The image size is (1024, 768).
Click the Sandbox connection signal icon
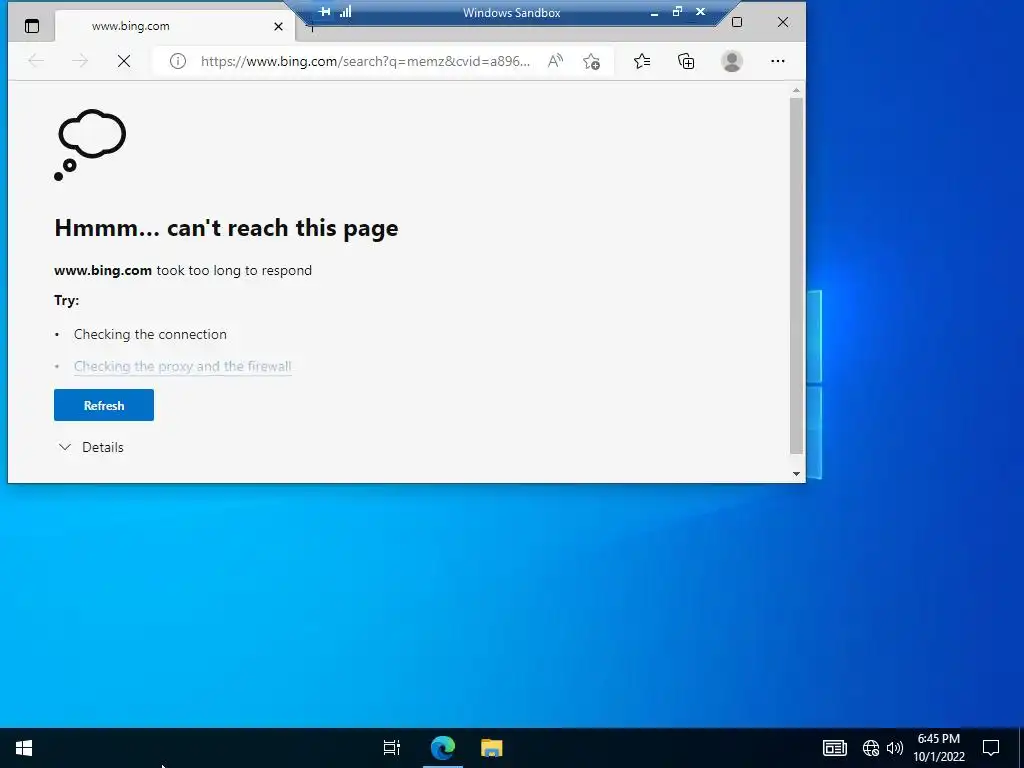click(x=345, y=12)
